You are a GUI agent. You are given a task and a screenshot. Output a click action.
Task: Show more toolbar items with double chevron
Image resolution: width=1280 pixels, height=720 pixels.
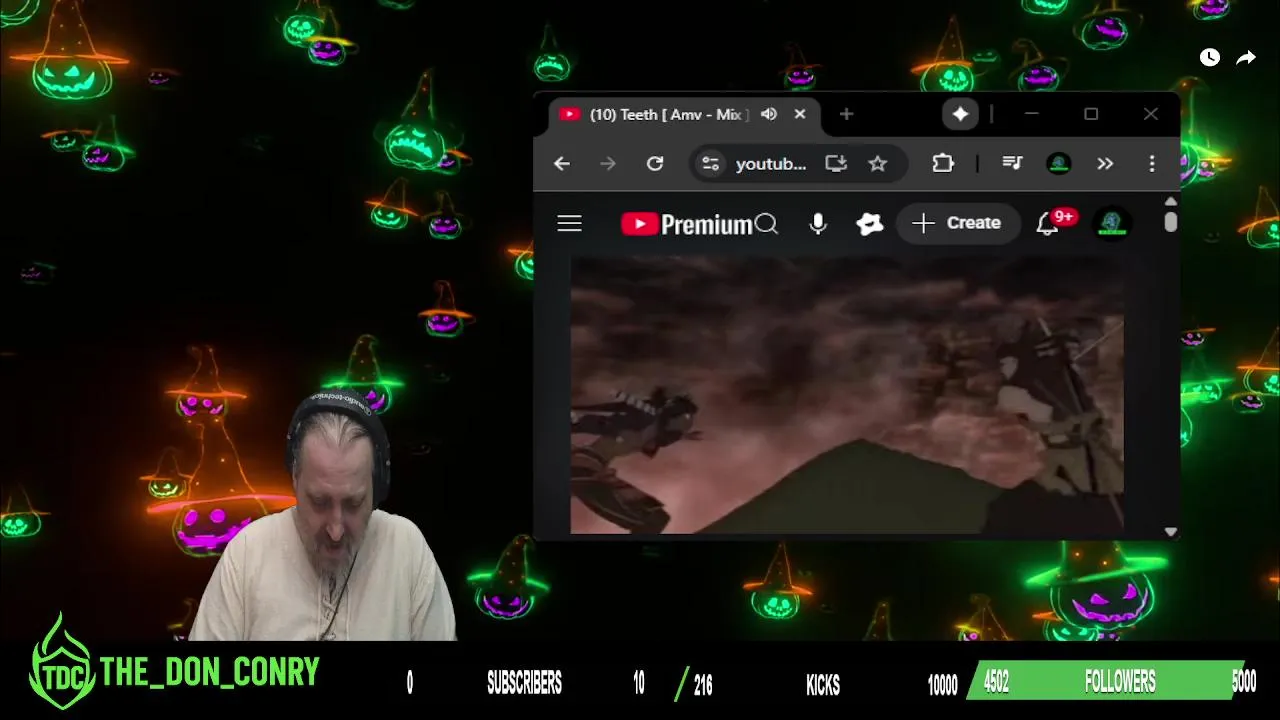(x=1105, y=164)
